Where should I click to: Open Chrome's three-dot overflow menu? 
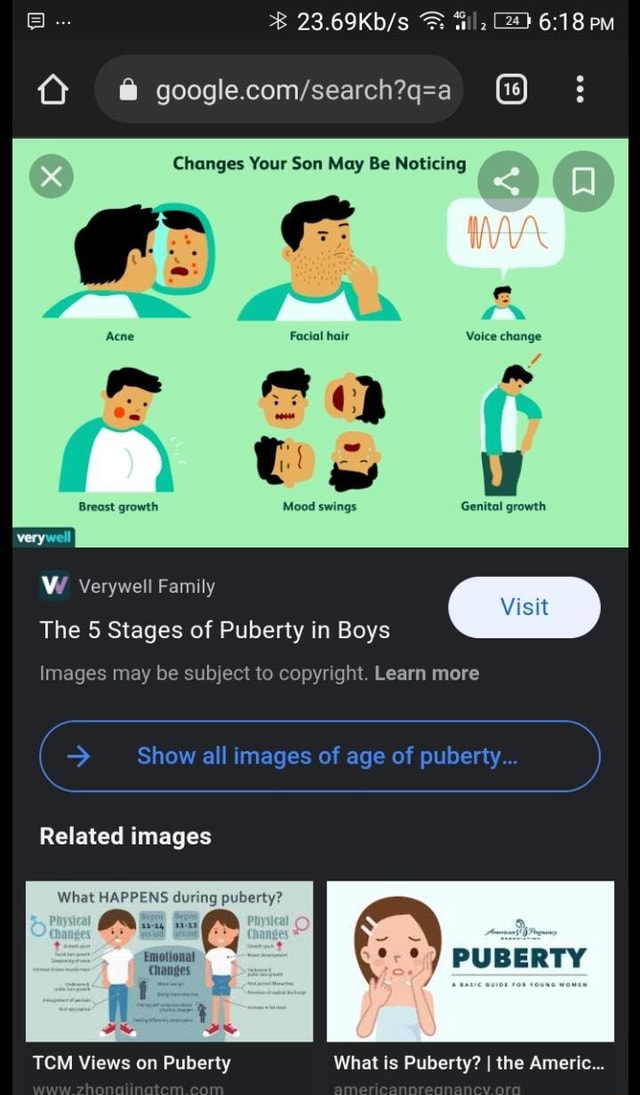(579, 89)
